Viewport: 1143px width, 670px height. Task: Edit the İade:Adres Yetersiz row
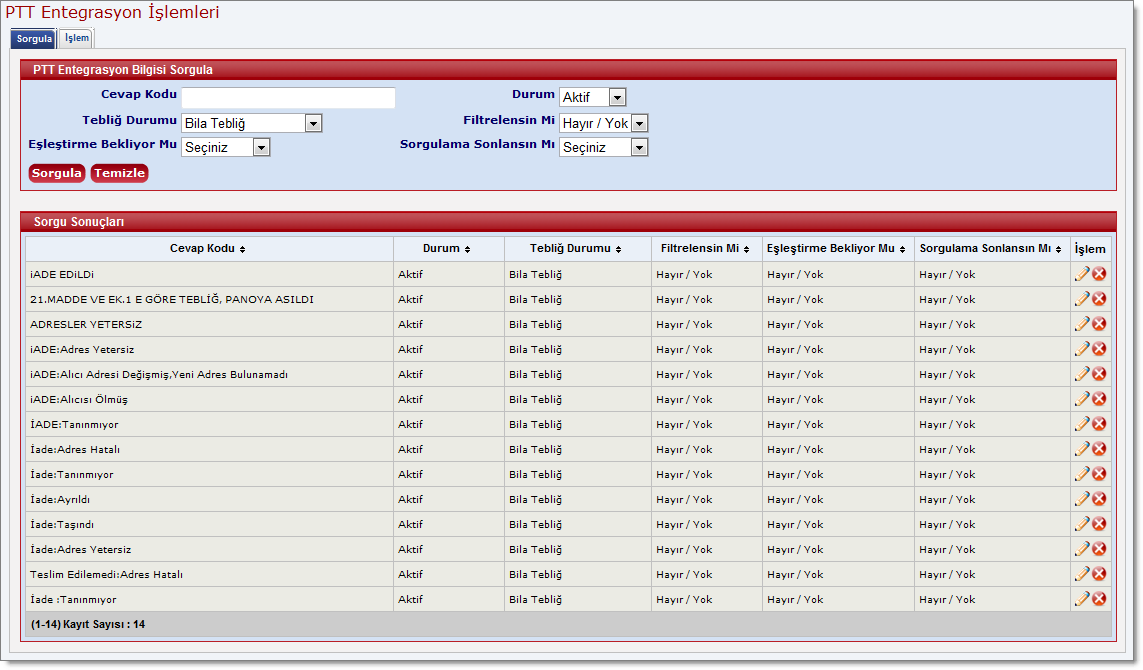(1082, 549)
